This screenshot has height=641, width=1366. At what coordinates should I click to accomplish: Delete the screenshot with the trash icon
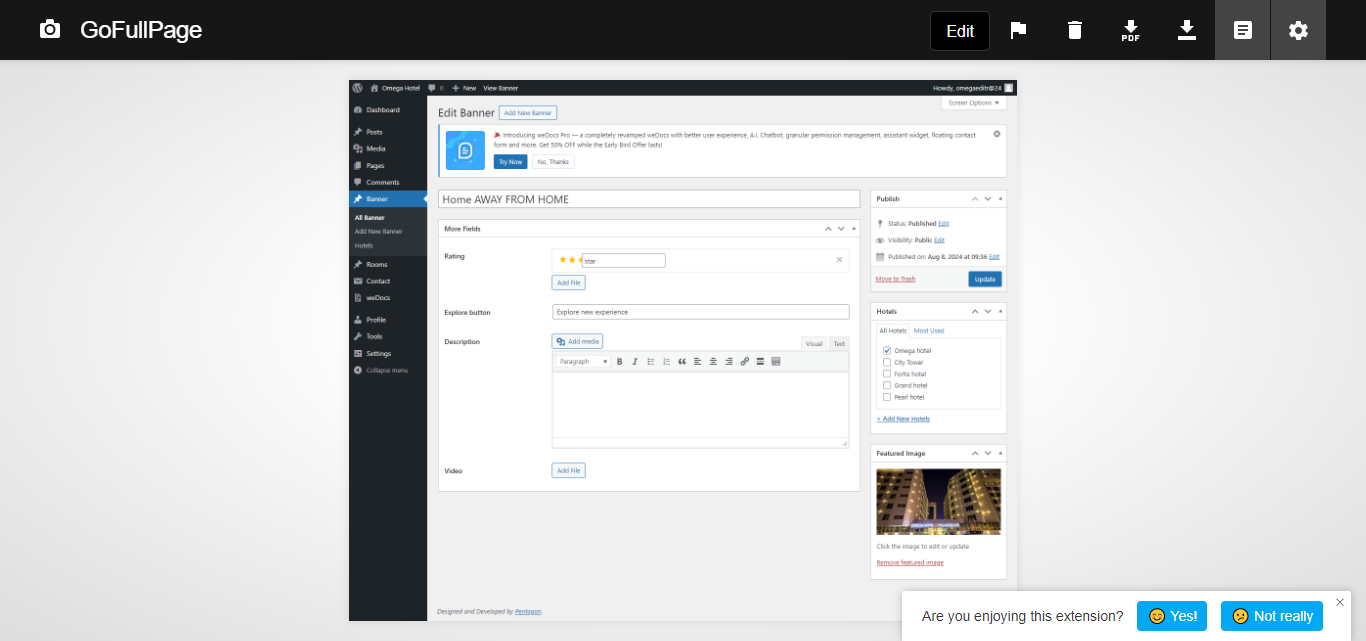click(1074, 30)
